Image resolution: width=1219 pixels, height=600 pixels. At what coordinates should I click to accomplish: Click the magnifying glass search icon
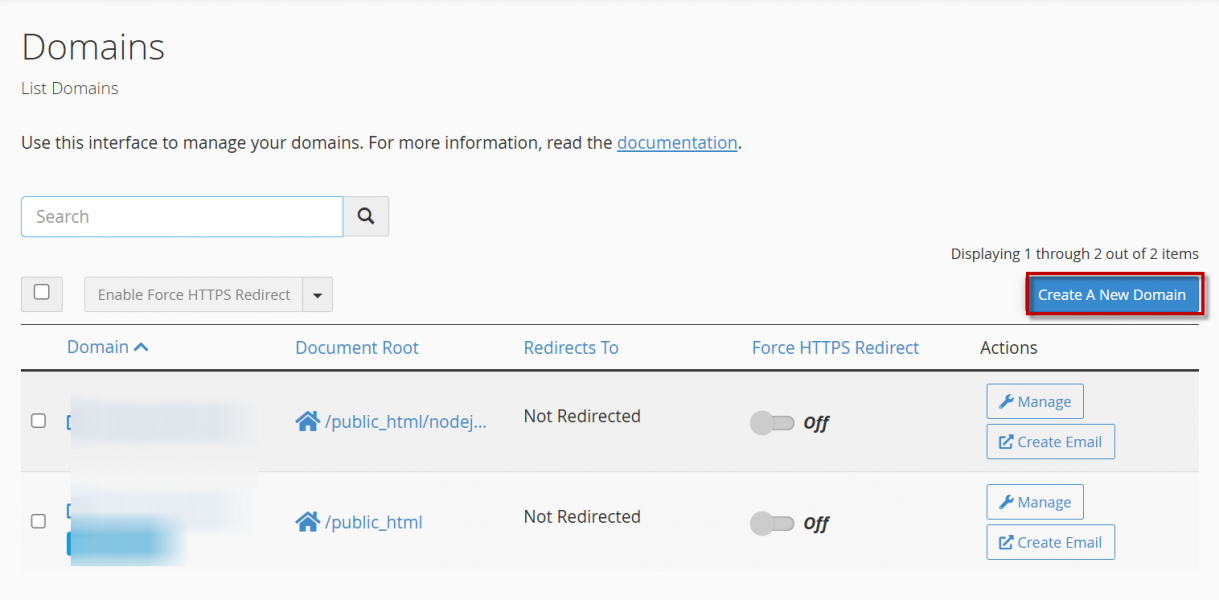coord(366,216)
